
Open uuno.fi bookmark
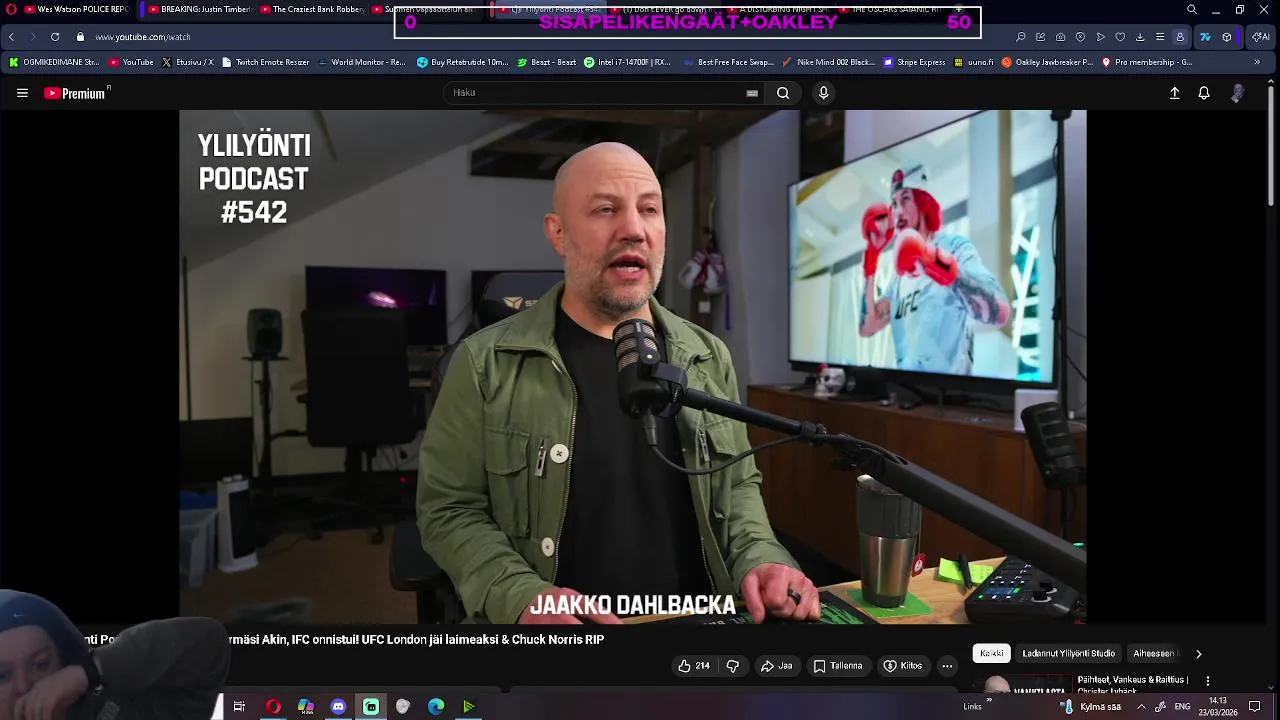tap(974, 62)
